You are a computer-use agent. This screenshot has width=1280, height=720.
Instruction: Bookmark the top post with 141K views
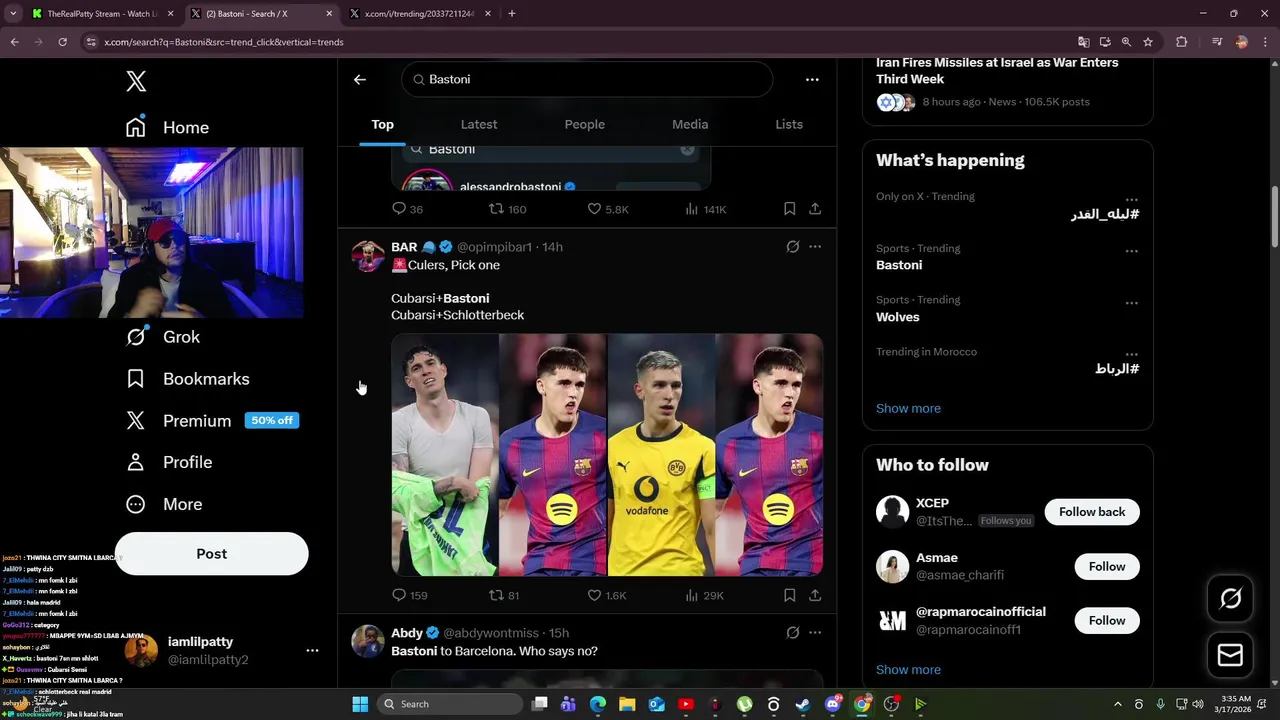point(789,209)
